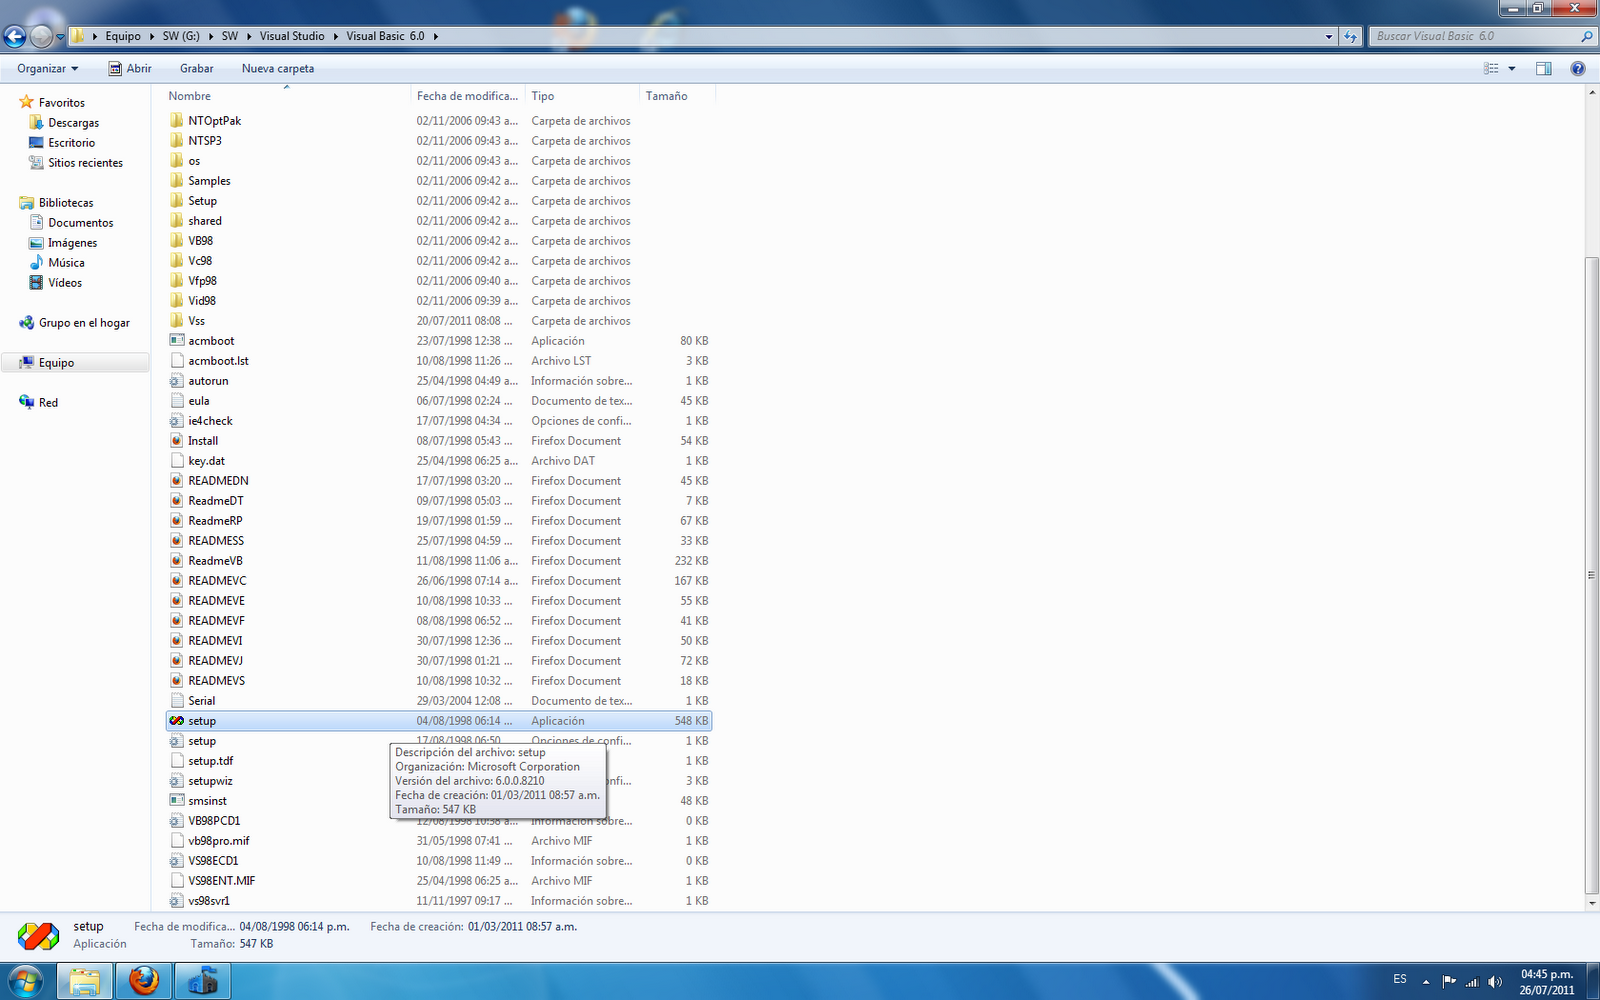The width and height of the screenshot is (1600, 1000).
Task: Select Documentos under Bibliotecas
Action: tap(81, 223)
